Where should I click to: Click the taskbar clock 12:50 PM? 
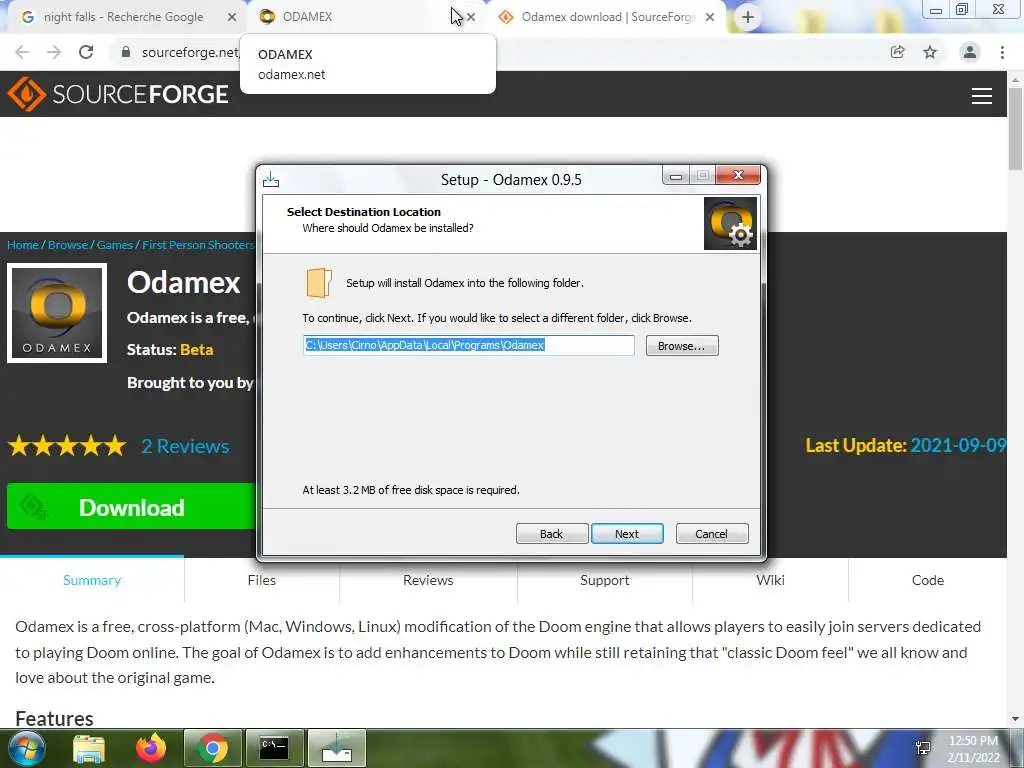(x=973, y=741)
